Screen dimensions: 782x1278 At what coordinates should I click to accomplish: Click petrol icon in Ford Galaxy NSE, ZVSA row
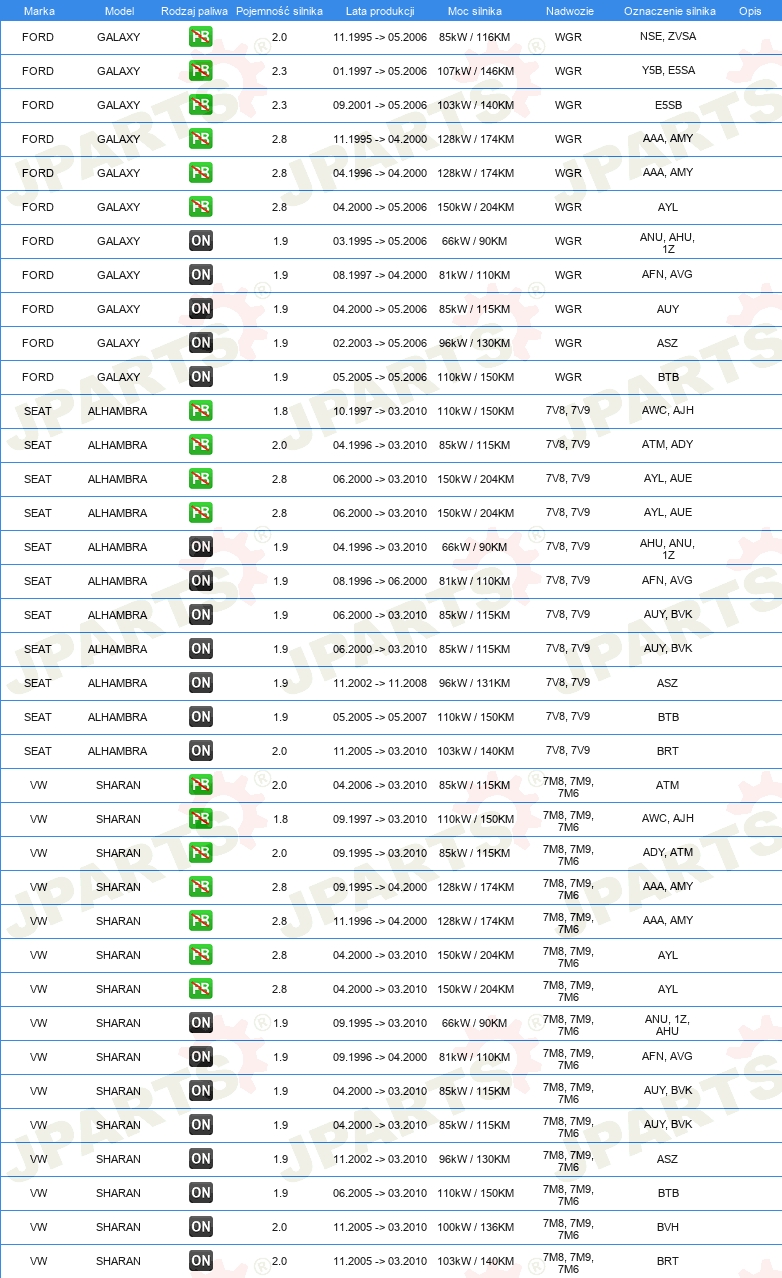pyautogui.click(x=201, y=37)
